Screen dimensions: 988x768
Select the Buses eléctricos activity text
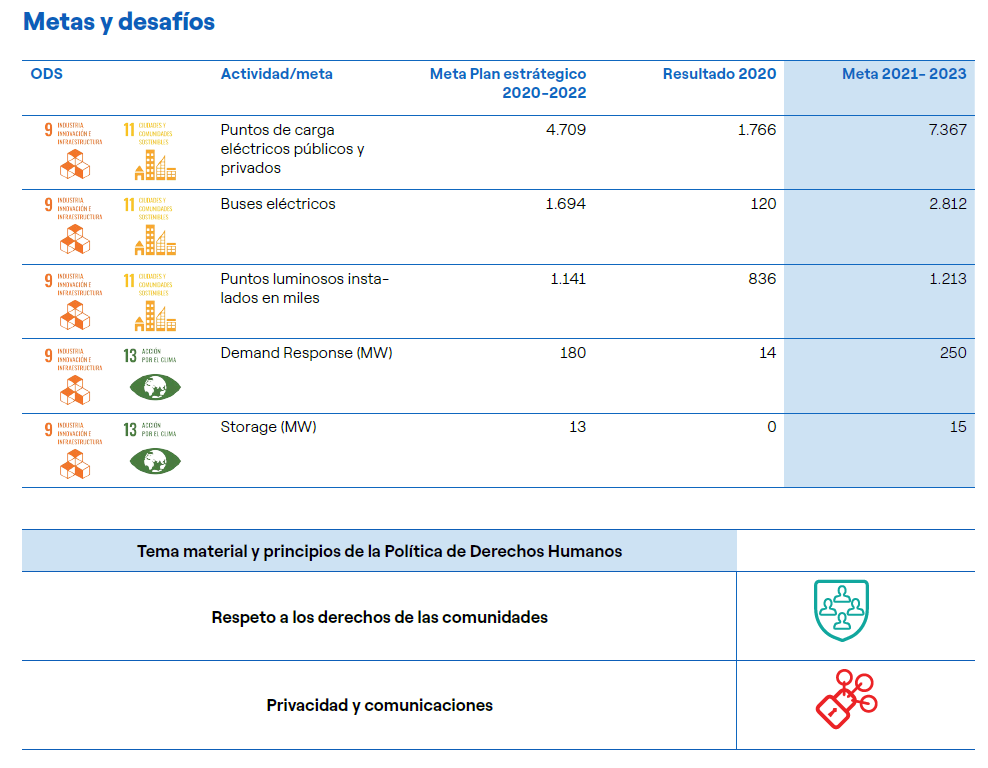278,204
